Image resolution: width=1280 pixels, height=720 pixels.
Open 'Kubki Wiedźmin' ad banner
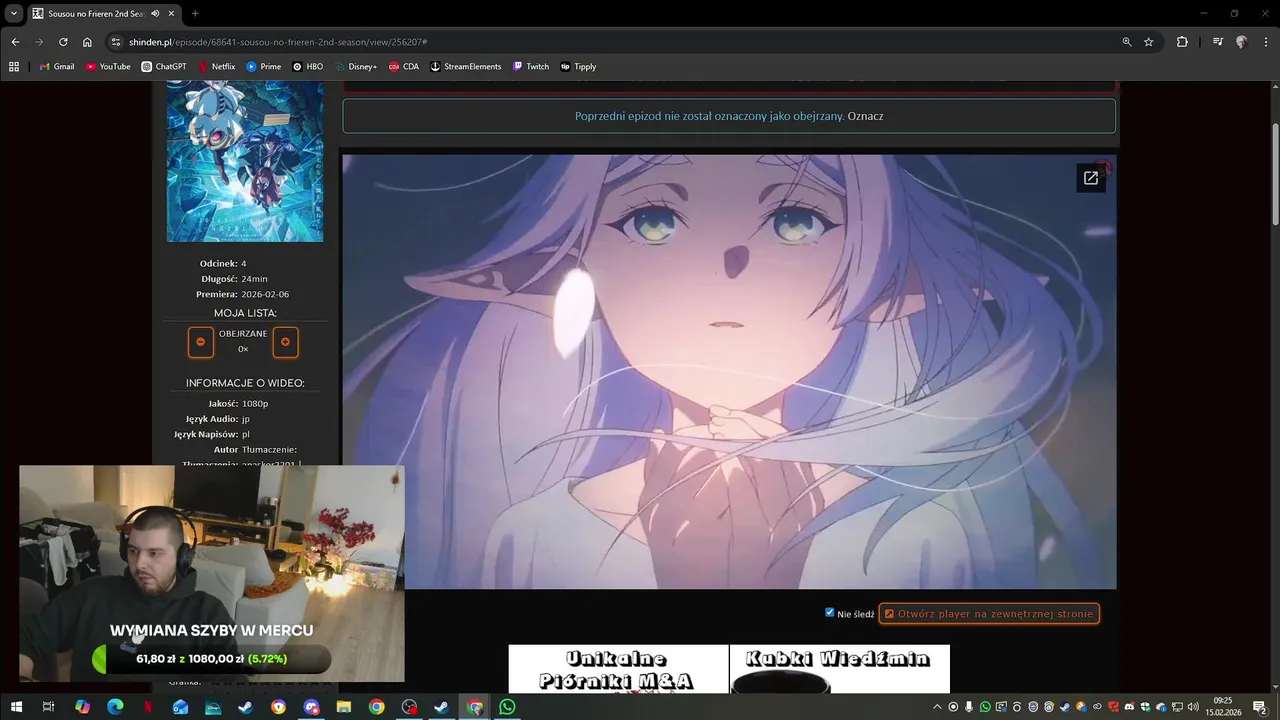pos(839,669)
